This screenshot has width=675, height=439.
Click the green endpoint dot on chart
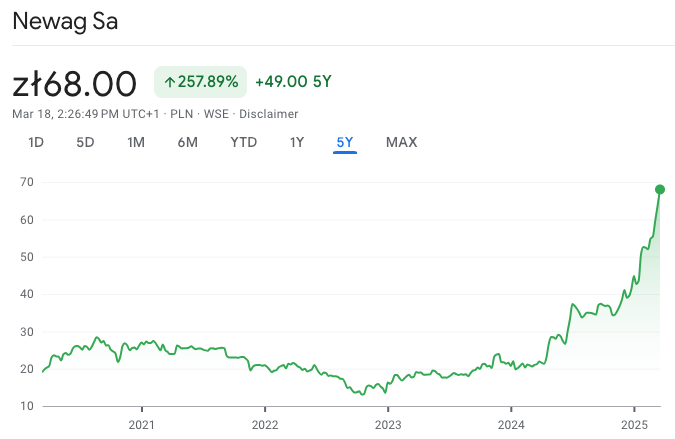[660, 189]
